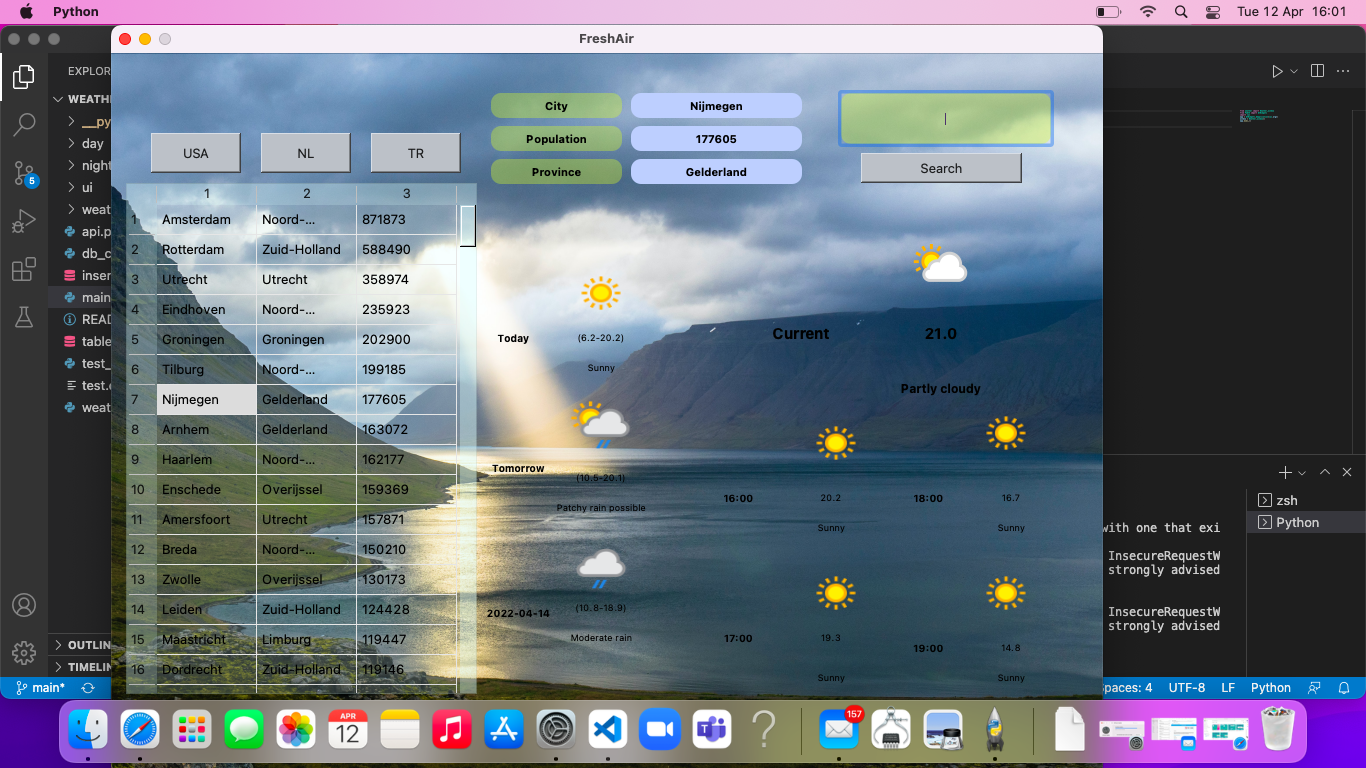Open the Run and Debug view
The width and height of the screenshot is (1366, 768).
[x=24, y=221]
